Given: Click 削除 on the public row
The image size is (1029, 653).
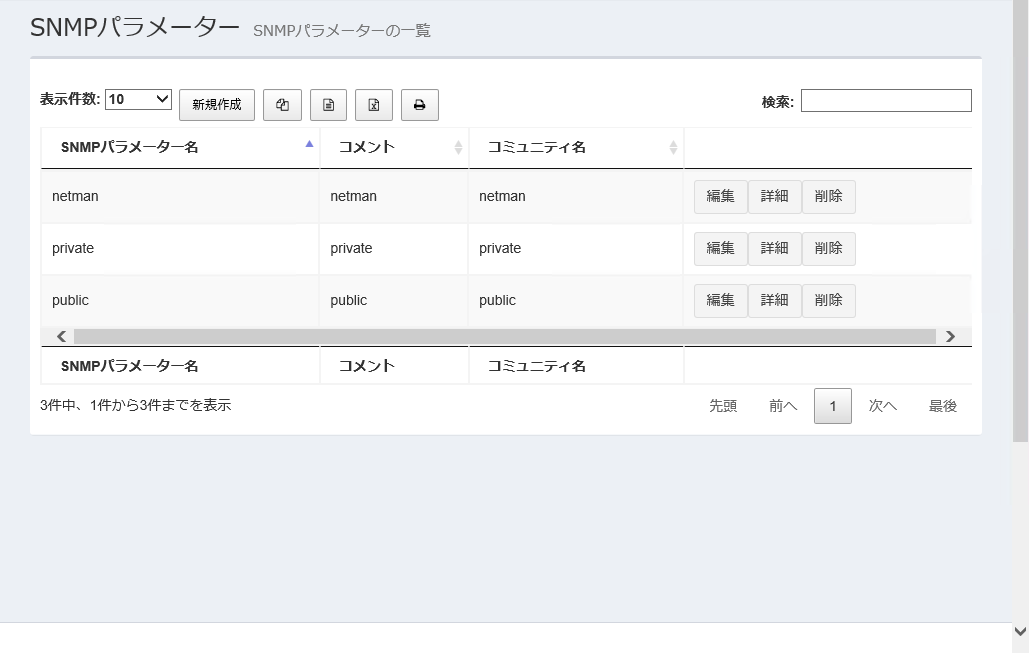Looking at the screenshot, I should [x=828, y=300].
